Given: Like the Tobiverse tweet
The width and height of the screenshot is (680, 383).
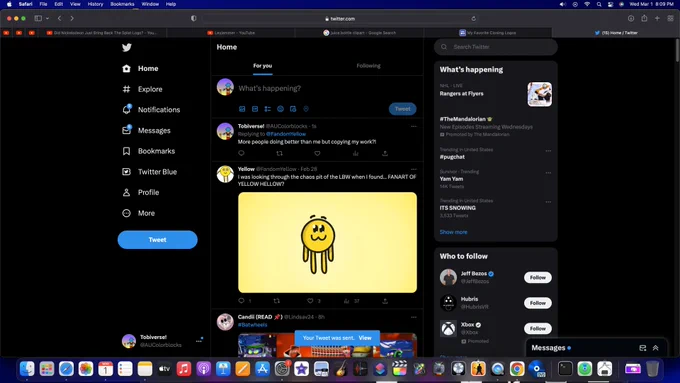Looking at the screenshot, I should (x=317, y=153).
